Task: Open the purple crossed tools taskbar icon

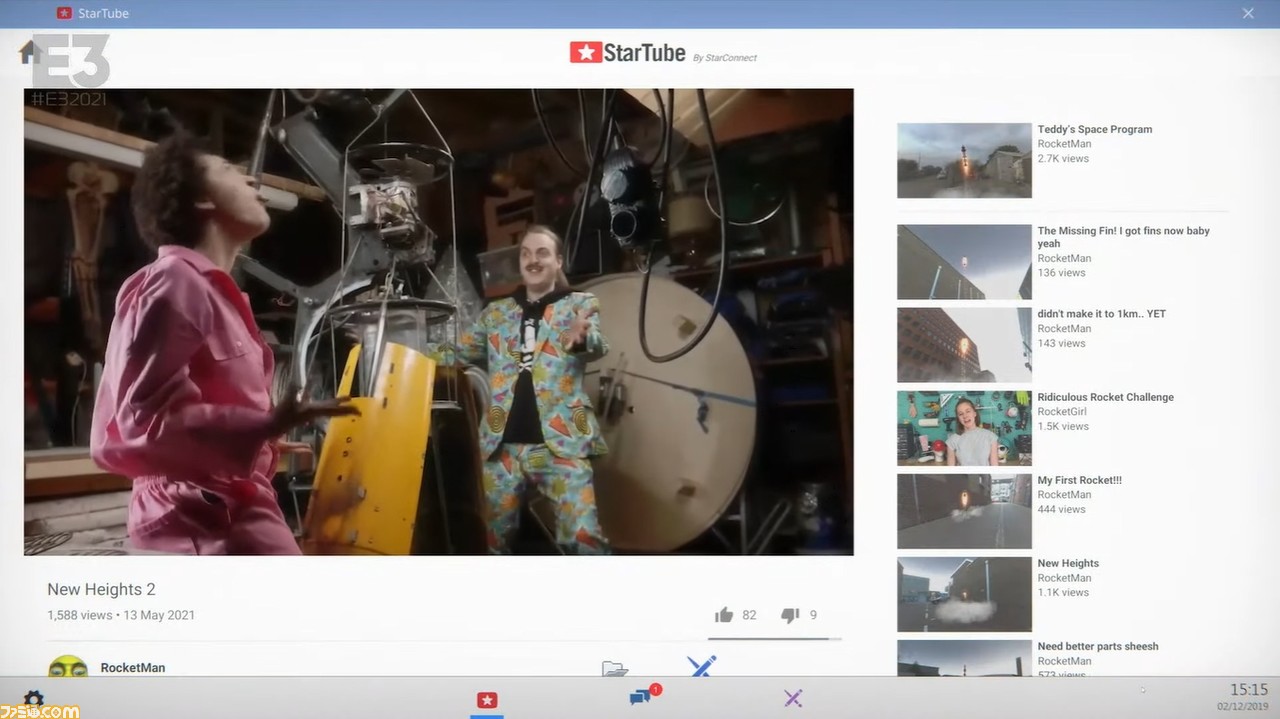Action: tap(793, 698)
